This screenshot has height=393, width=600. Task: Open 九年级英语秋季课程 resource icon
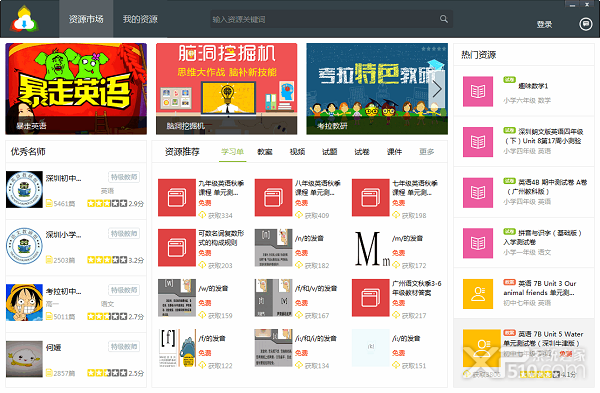[177, 198]
